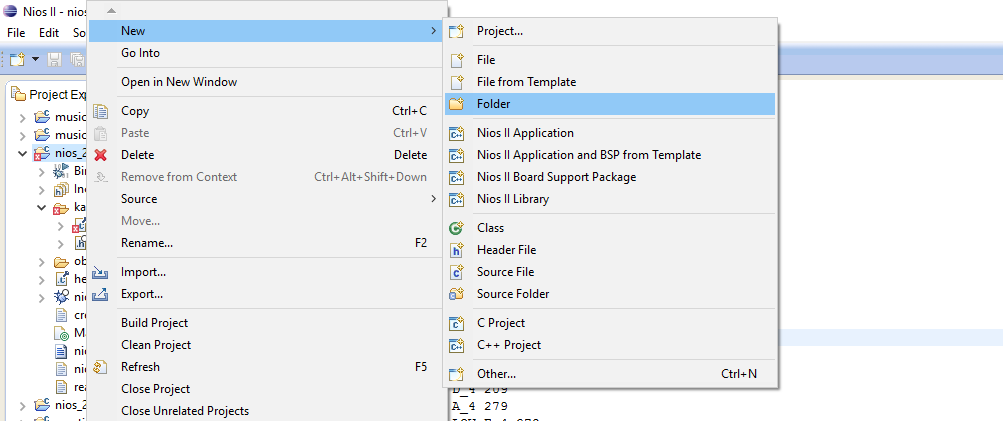Open the File menu
The image size is (1003, 421).
point(16,33)
